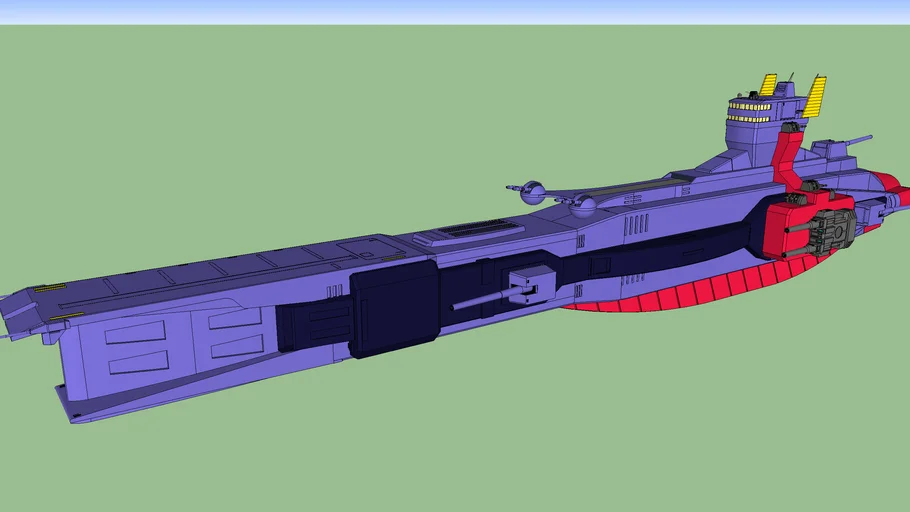Click the right yellow antenna panel on bridge

pos(814,96)
